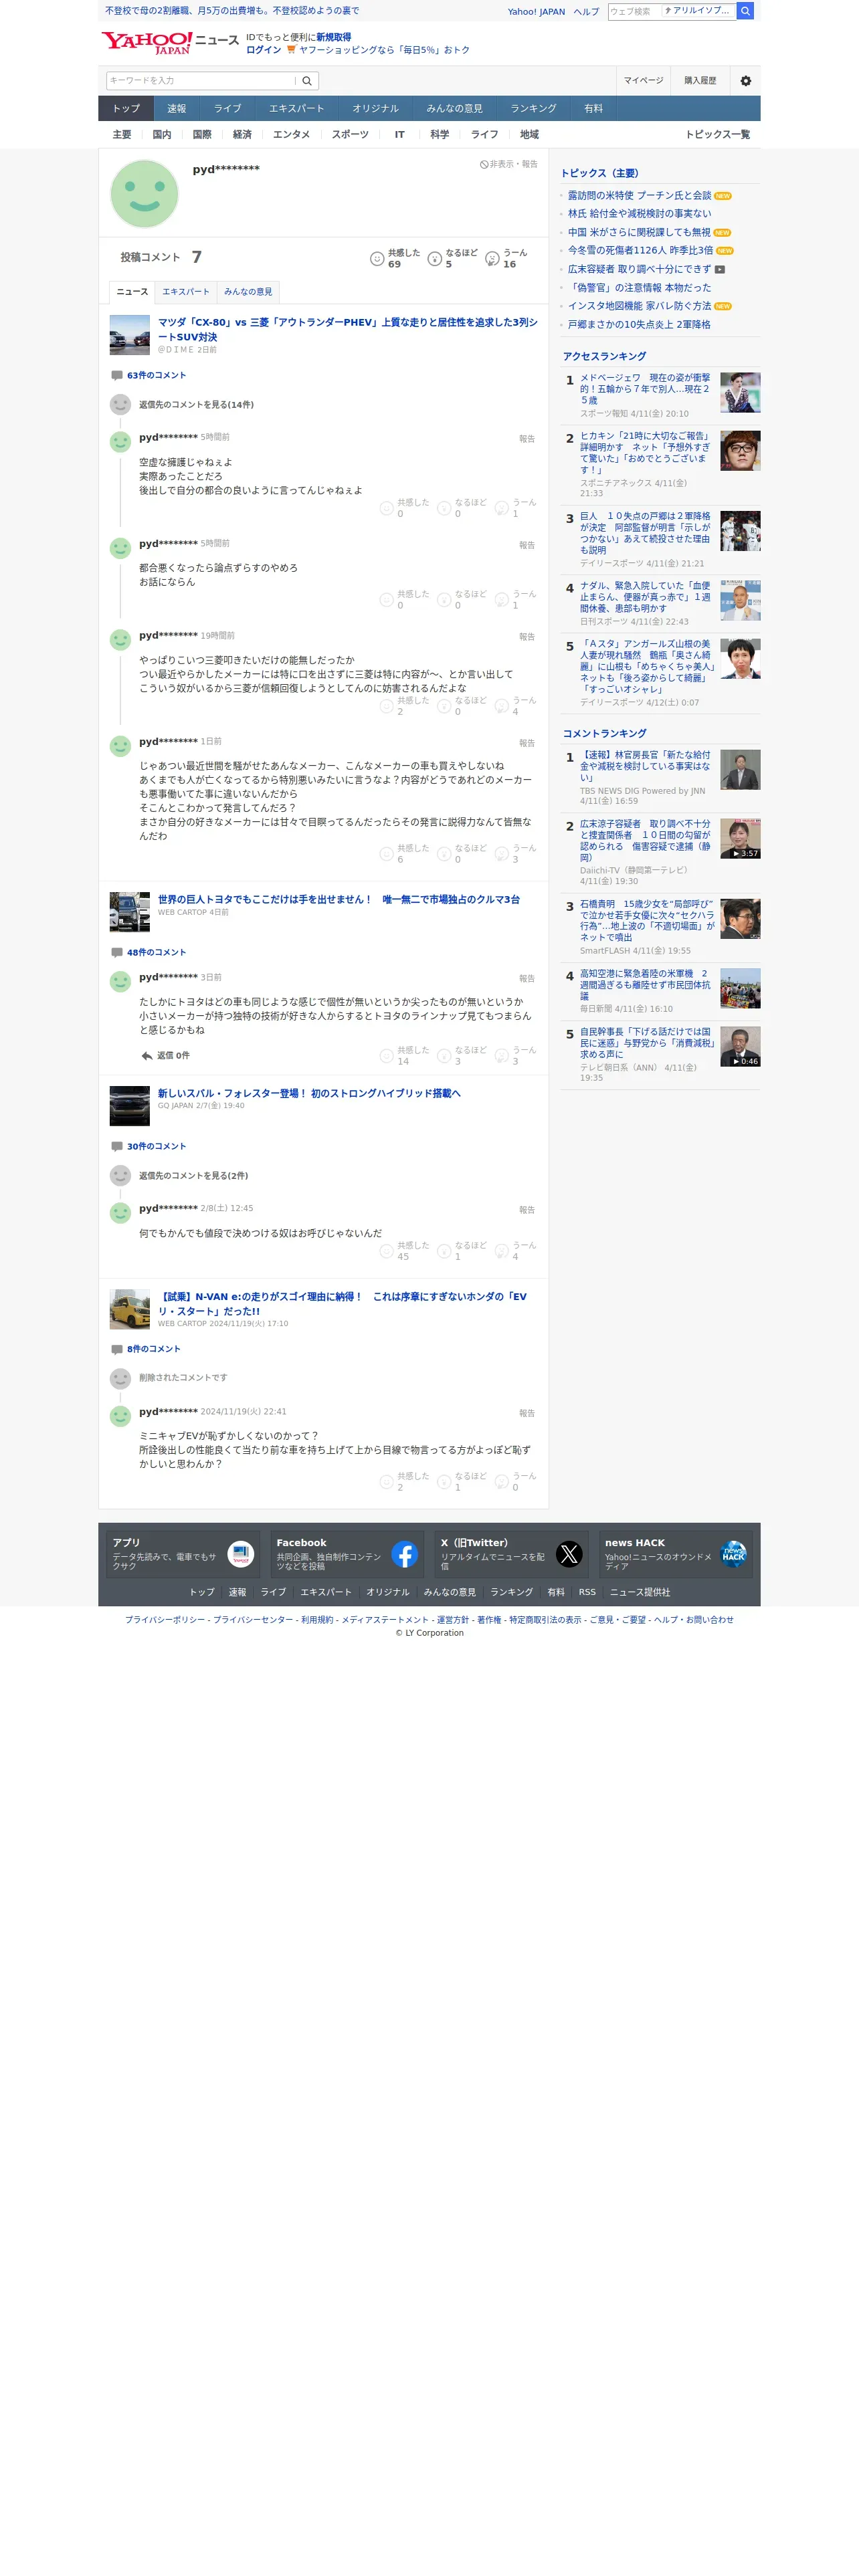Viewport: 859px width, 2576px height.
Task: Open the N-VAN e: article thumbnail
Action: [x=130, y=1310]
